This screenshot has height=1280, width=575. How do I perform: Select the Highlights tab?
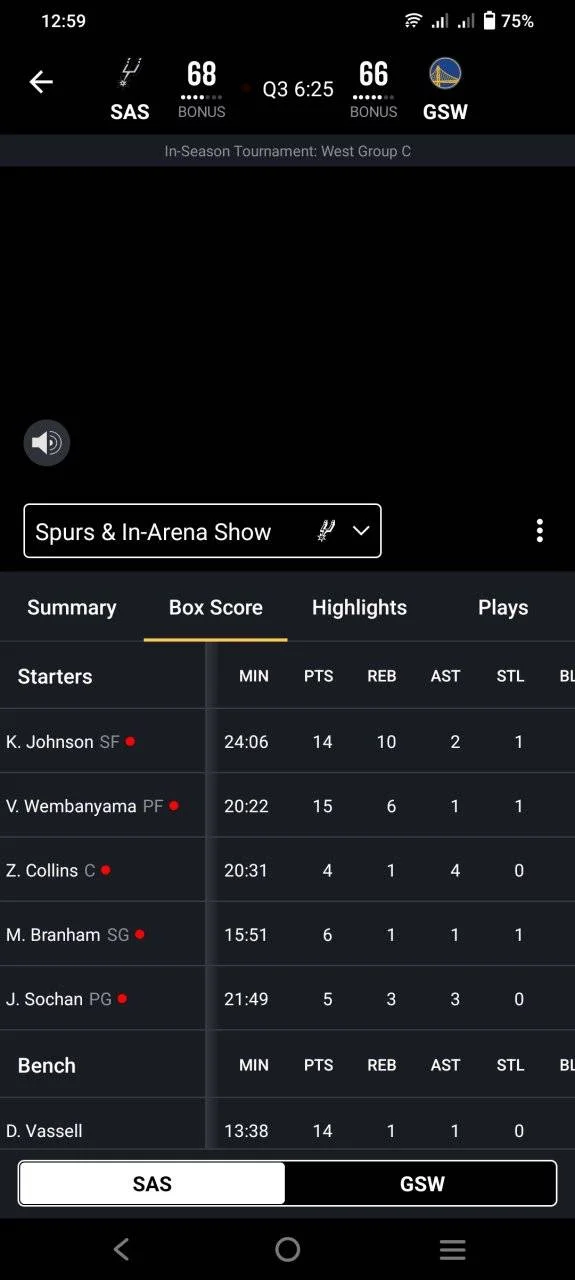359,607
